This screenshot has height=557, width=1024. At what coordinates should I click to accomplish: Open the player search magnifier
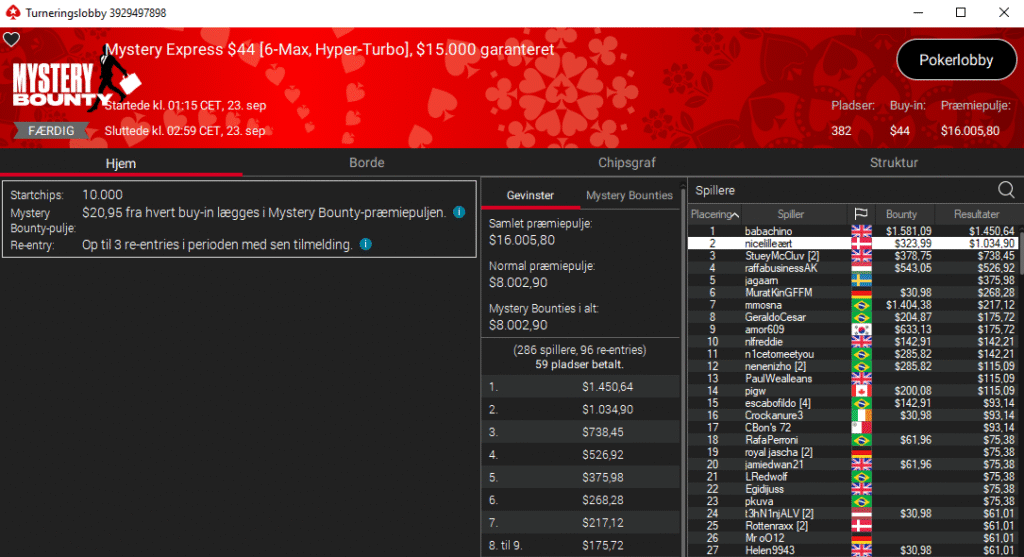(1006, 190)
